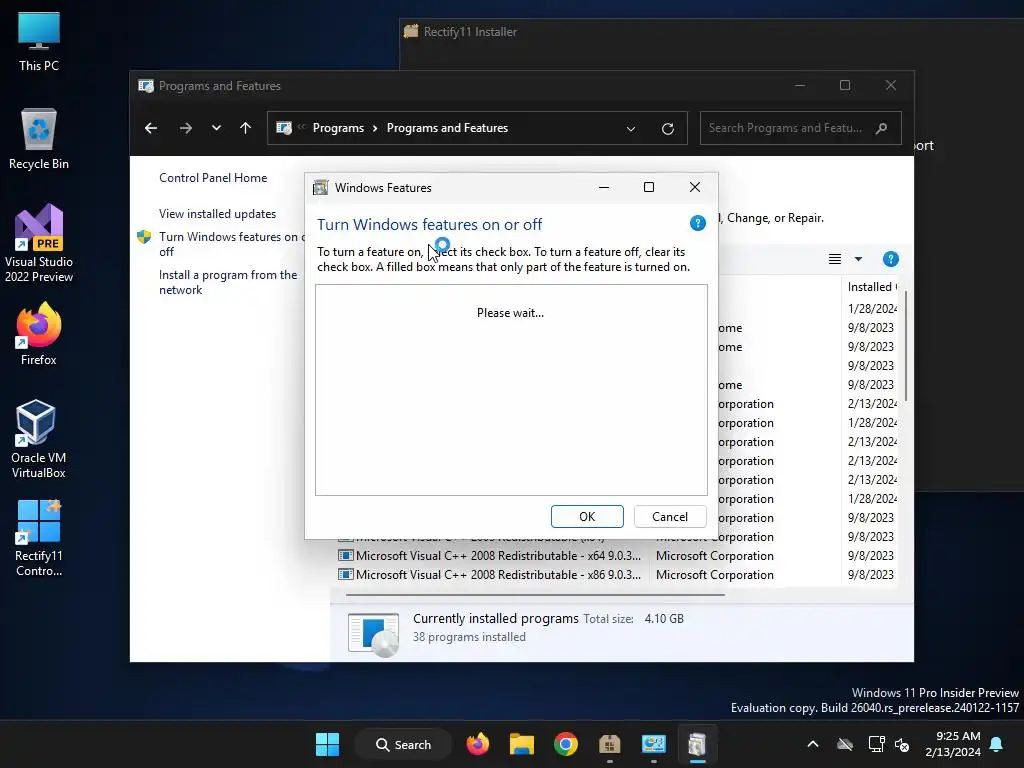Image resolution: width=1024 pixels, height=768 pixels.
Task: Open Windows Features help icon
Action: pos(697,223)
